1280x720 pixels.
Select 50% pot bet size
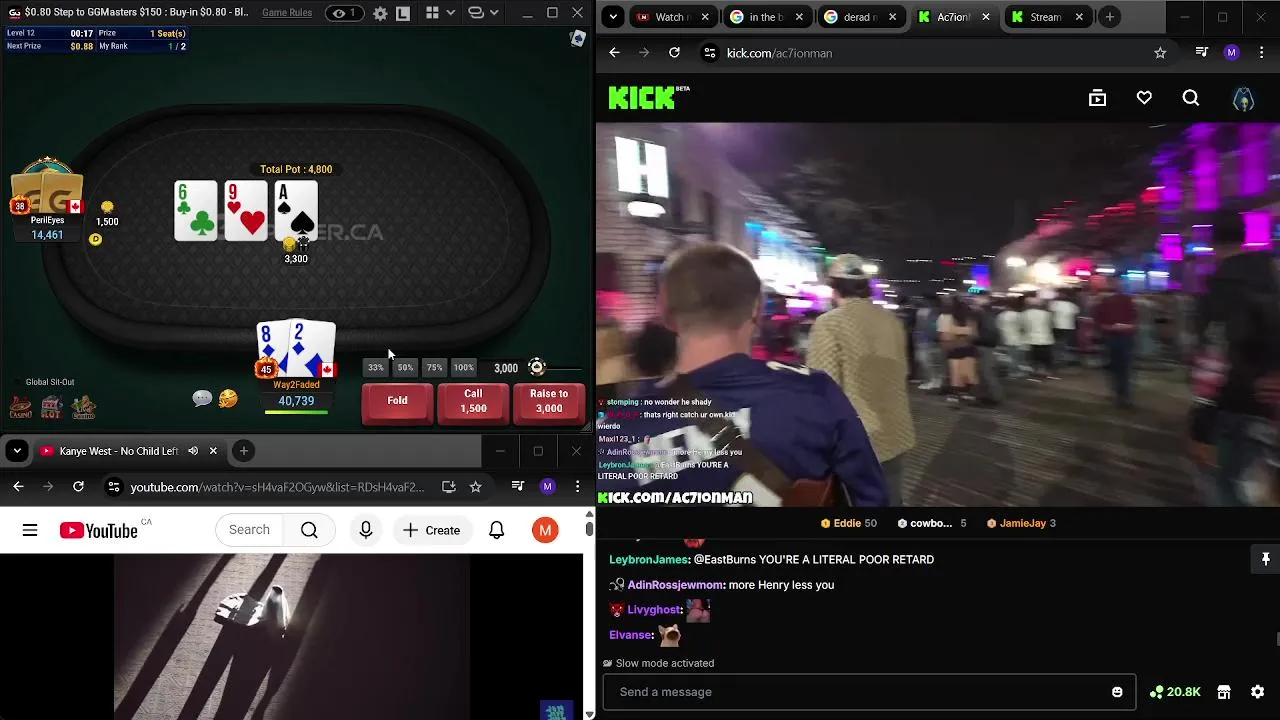[405, 368]
